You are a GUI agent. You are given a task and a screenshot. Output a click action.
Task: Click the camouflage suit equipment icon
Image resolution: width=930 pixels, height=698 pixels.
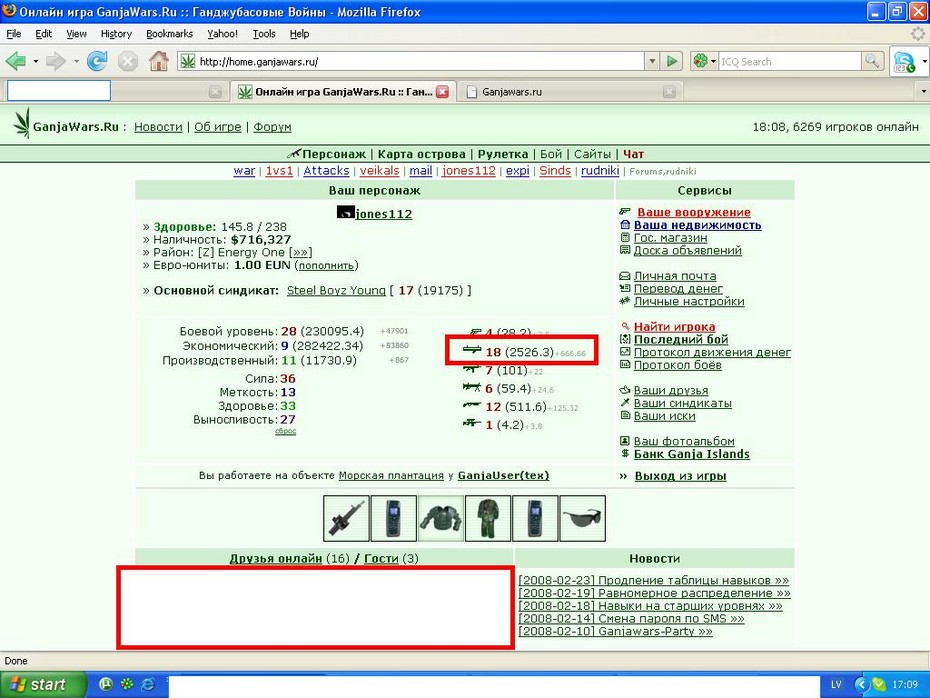(488, 519)
